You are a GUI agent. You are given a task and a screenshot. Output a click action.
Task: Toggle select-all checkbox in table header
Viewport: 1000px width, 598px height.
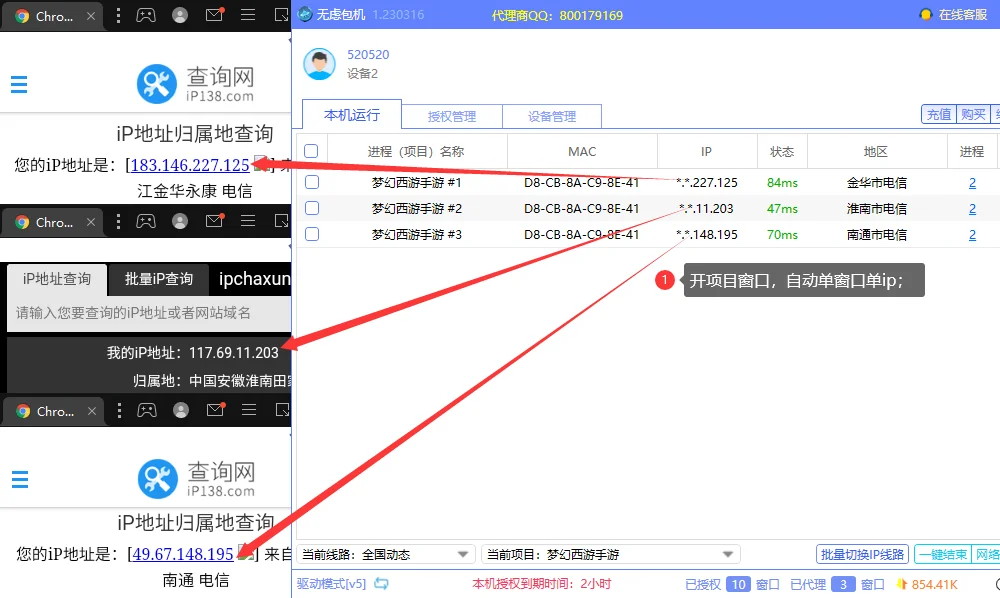pos(311,151)
